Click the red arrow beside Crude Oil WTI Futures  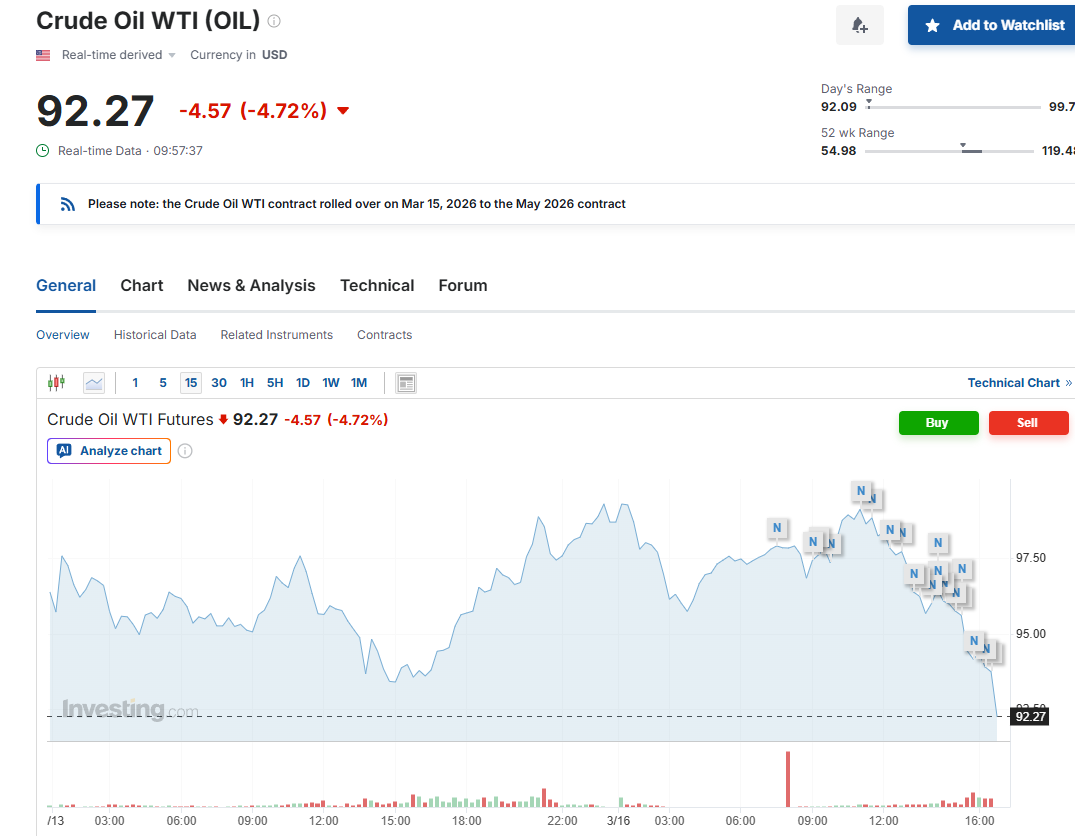point(223,419)
